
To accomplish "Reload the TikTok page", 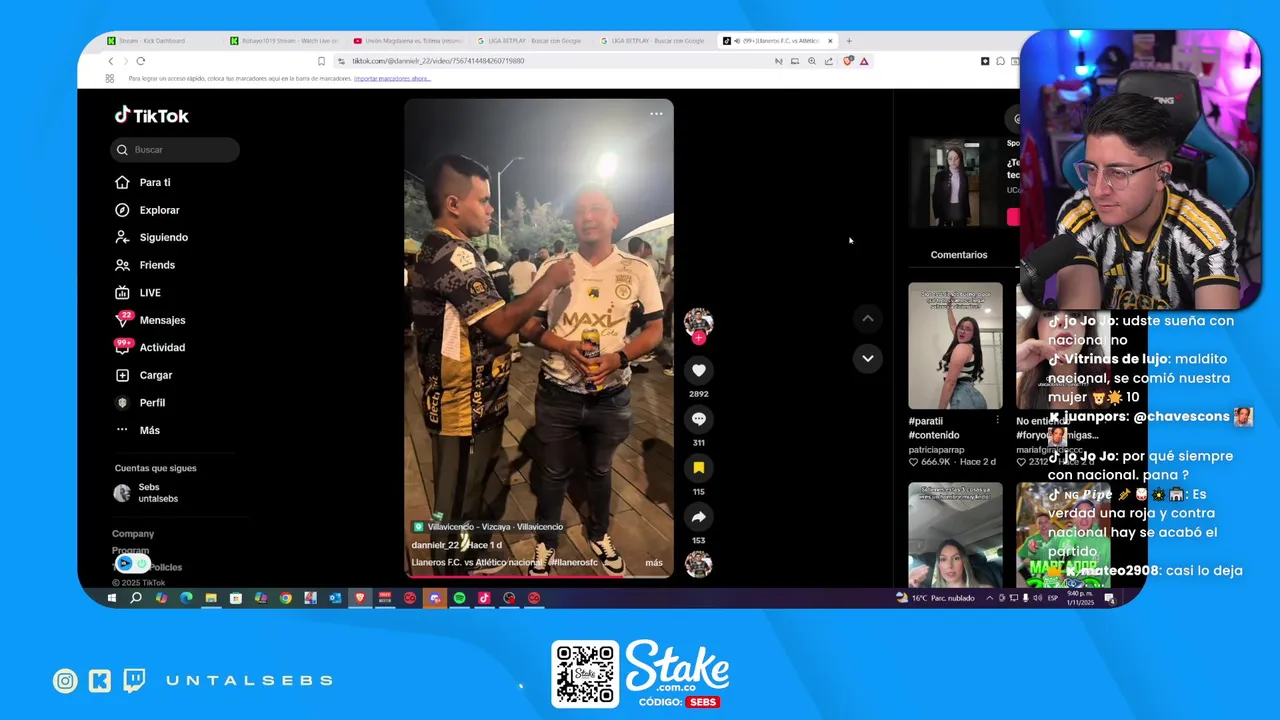I will click(140, 61).
